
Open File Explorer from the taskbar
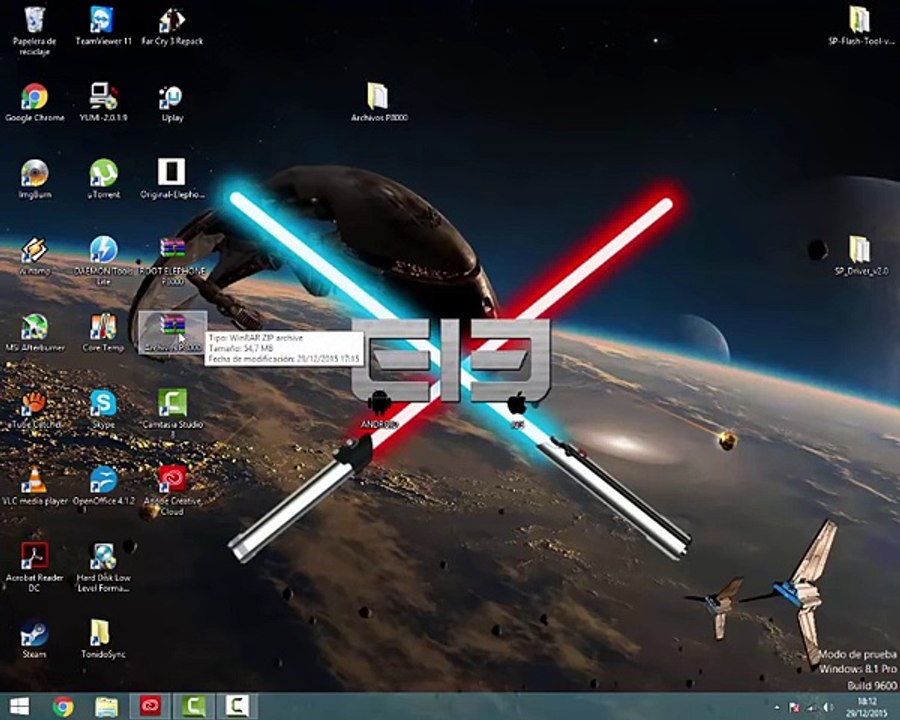[x=106, y=707]
